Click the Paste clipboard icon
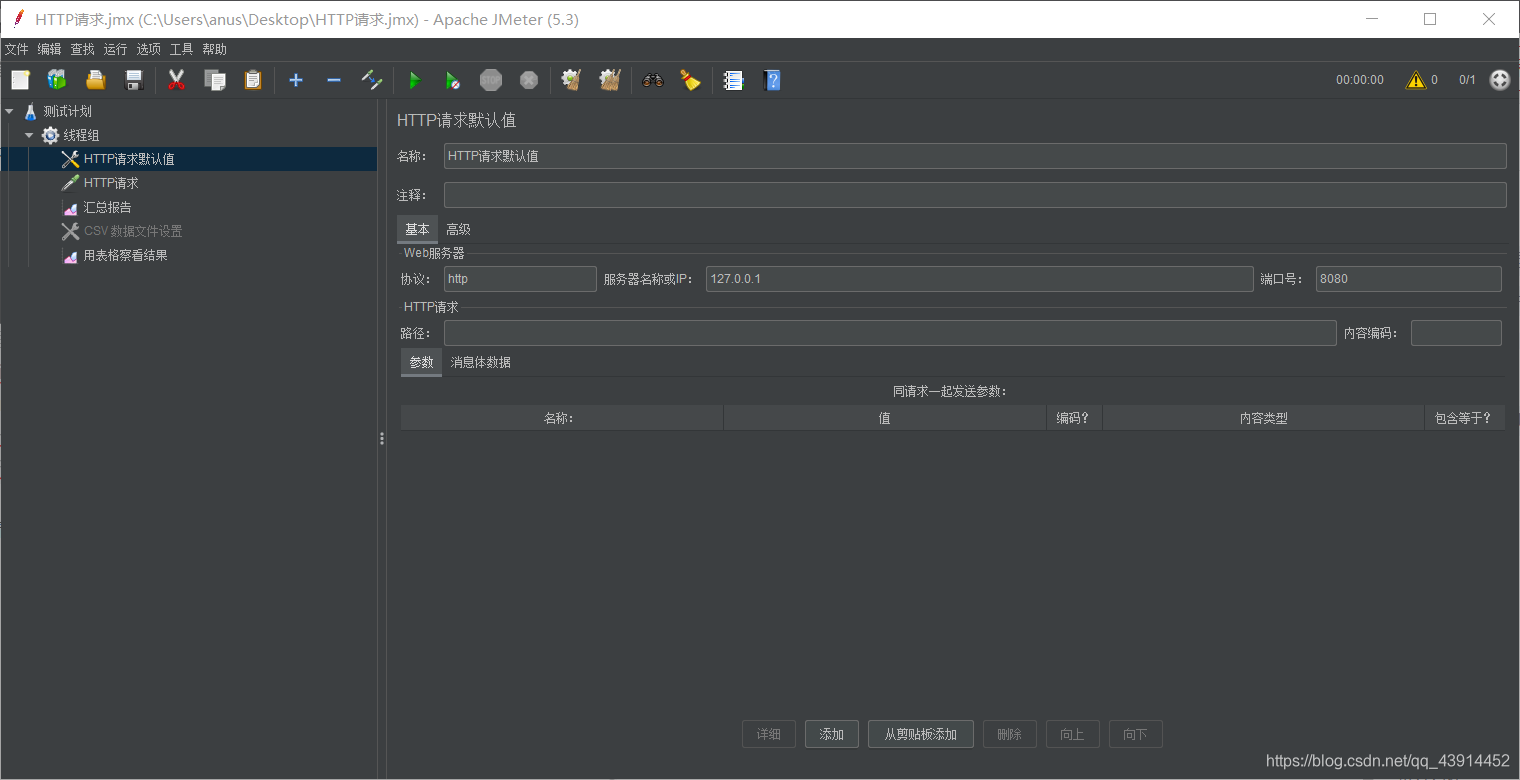This screenshot has width=1520, height=780. [x=253, y=80]
